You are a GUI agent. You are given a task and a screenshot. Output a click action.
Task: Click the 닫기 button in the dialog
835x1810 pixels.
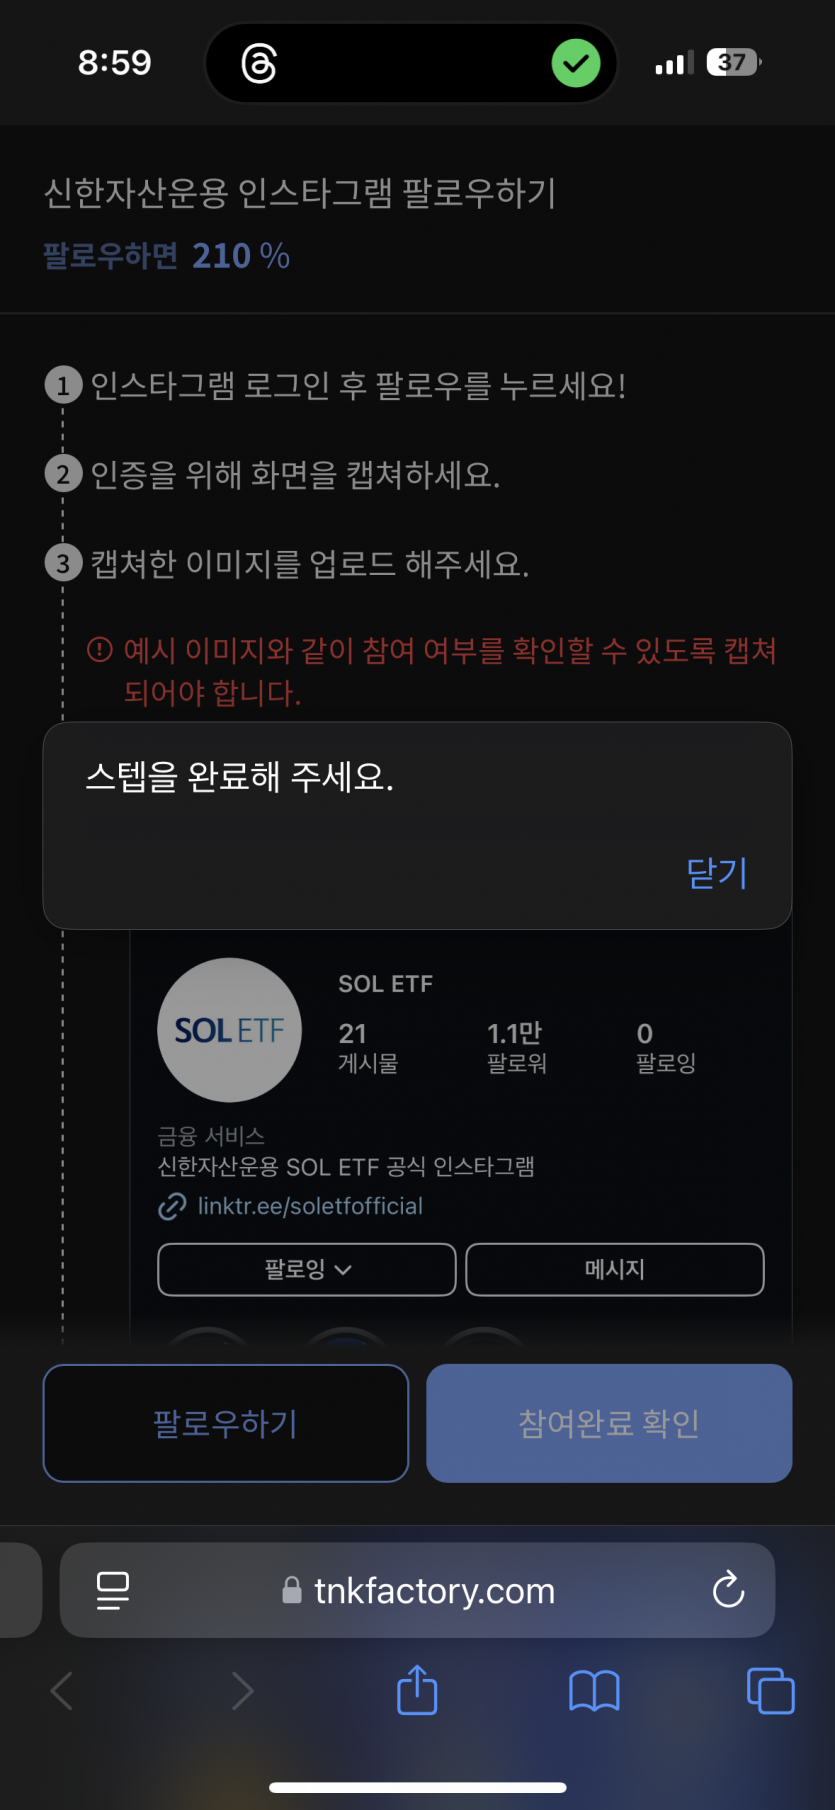coord(716,872)
